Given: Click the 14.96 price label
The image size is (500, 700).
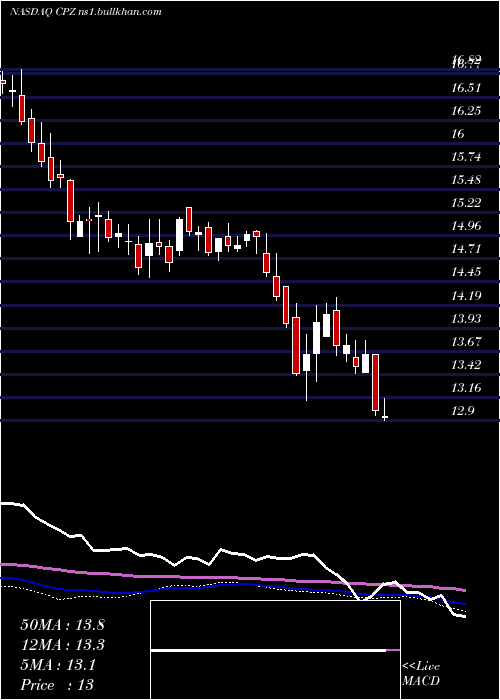Looking at the screenshot, I should 466,226.
